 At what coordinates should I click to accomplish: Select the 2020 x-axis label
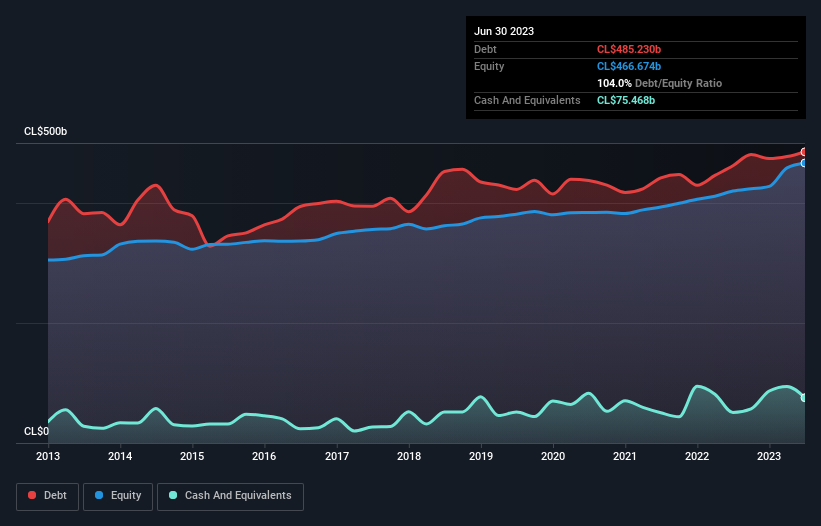553,456
